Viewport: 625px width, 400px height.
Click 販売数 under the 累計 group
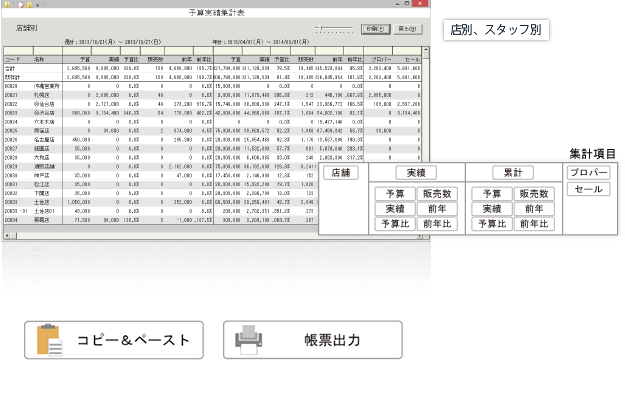pyautogui.click(x=536, y=194)
